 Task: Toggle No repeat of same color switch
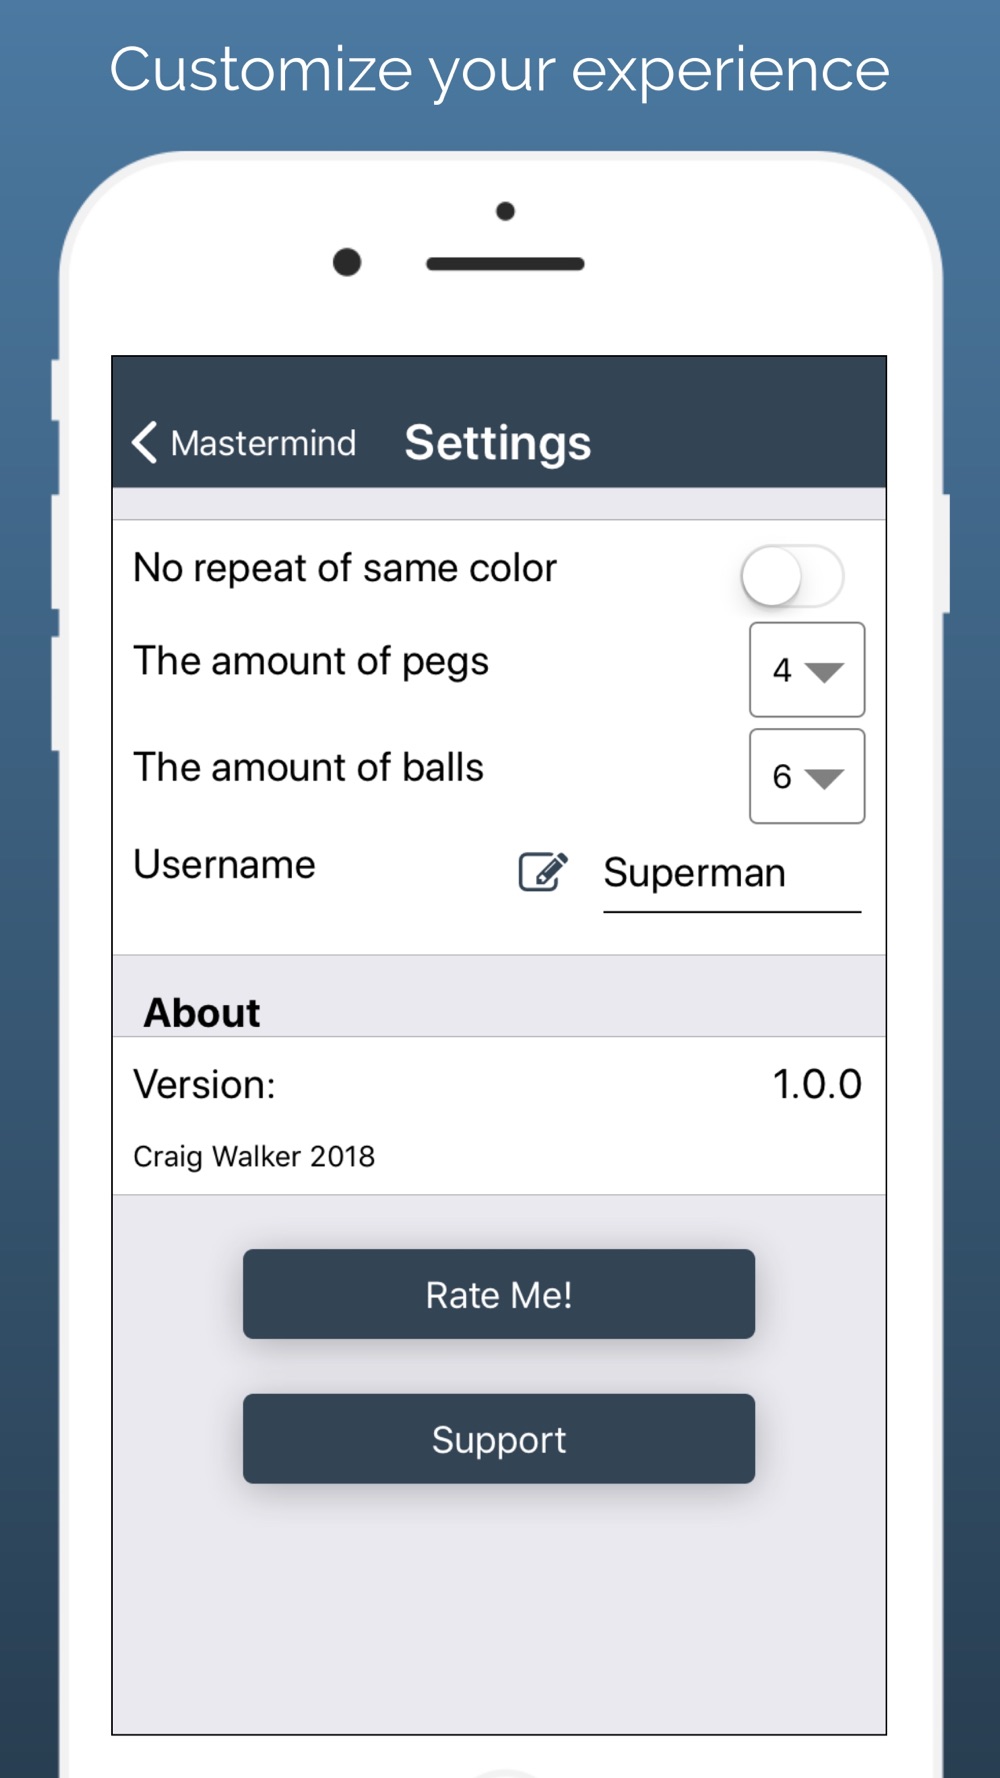792,576
